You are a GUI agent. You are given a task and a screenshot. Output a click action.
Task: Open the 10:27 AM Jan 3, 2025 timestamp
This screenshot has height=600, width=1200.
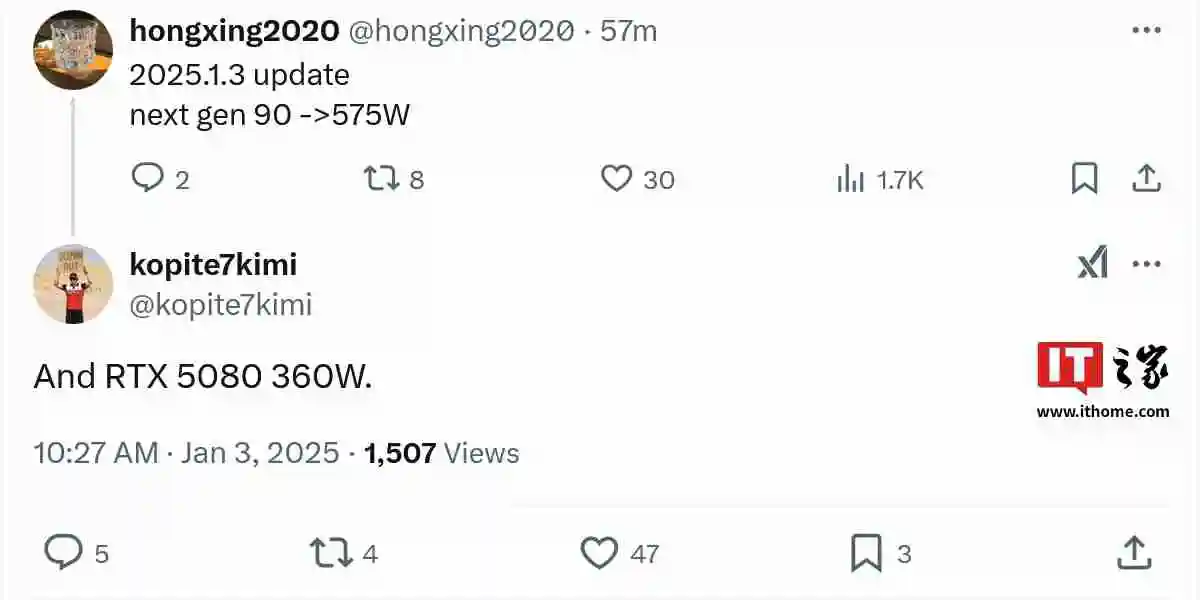tap(187, 453)
